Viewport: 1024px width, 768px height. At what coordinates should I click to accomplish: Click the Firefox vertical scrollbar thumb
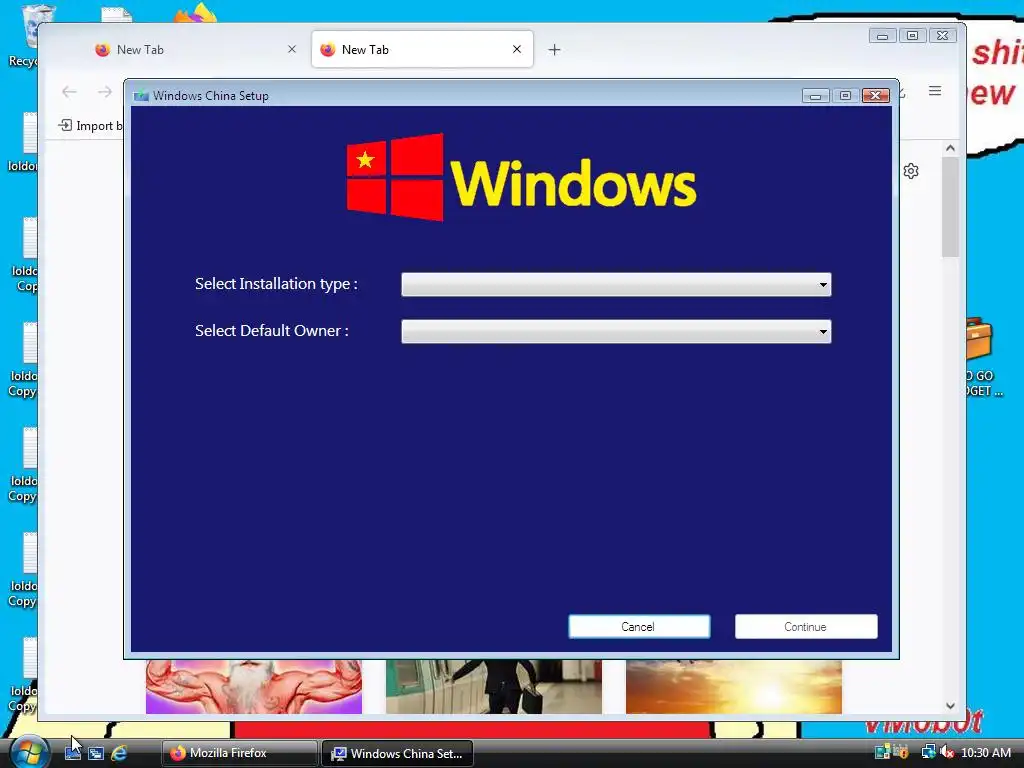coord(950,207)
